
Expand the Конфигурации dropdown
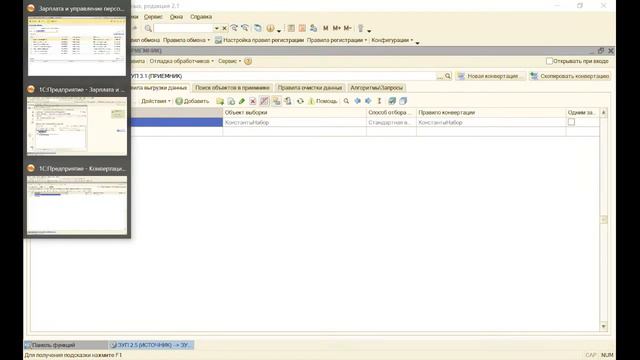tap(392, 40)
